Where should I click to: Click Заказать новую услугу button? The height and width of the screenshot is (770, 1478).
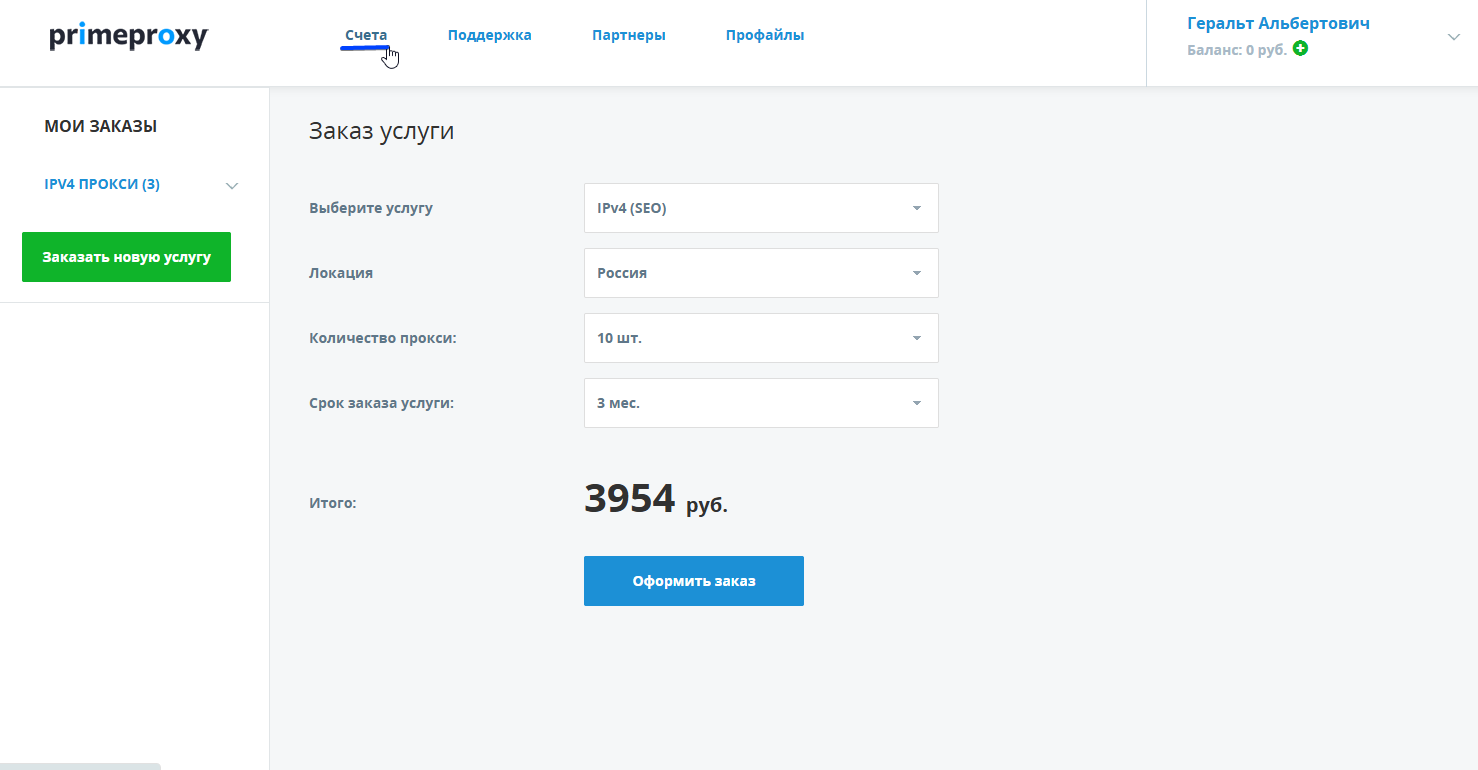pyautogui.click(x=126, y=257)
